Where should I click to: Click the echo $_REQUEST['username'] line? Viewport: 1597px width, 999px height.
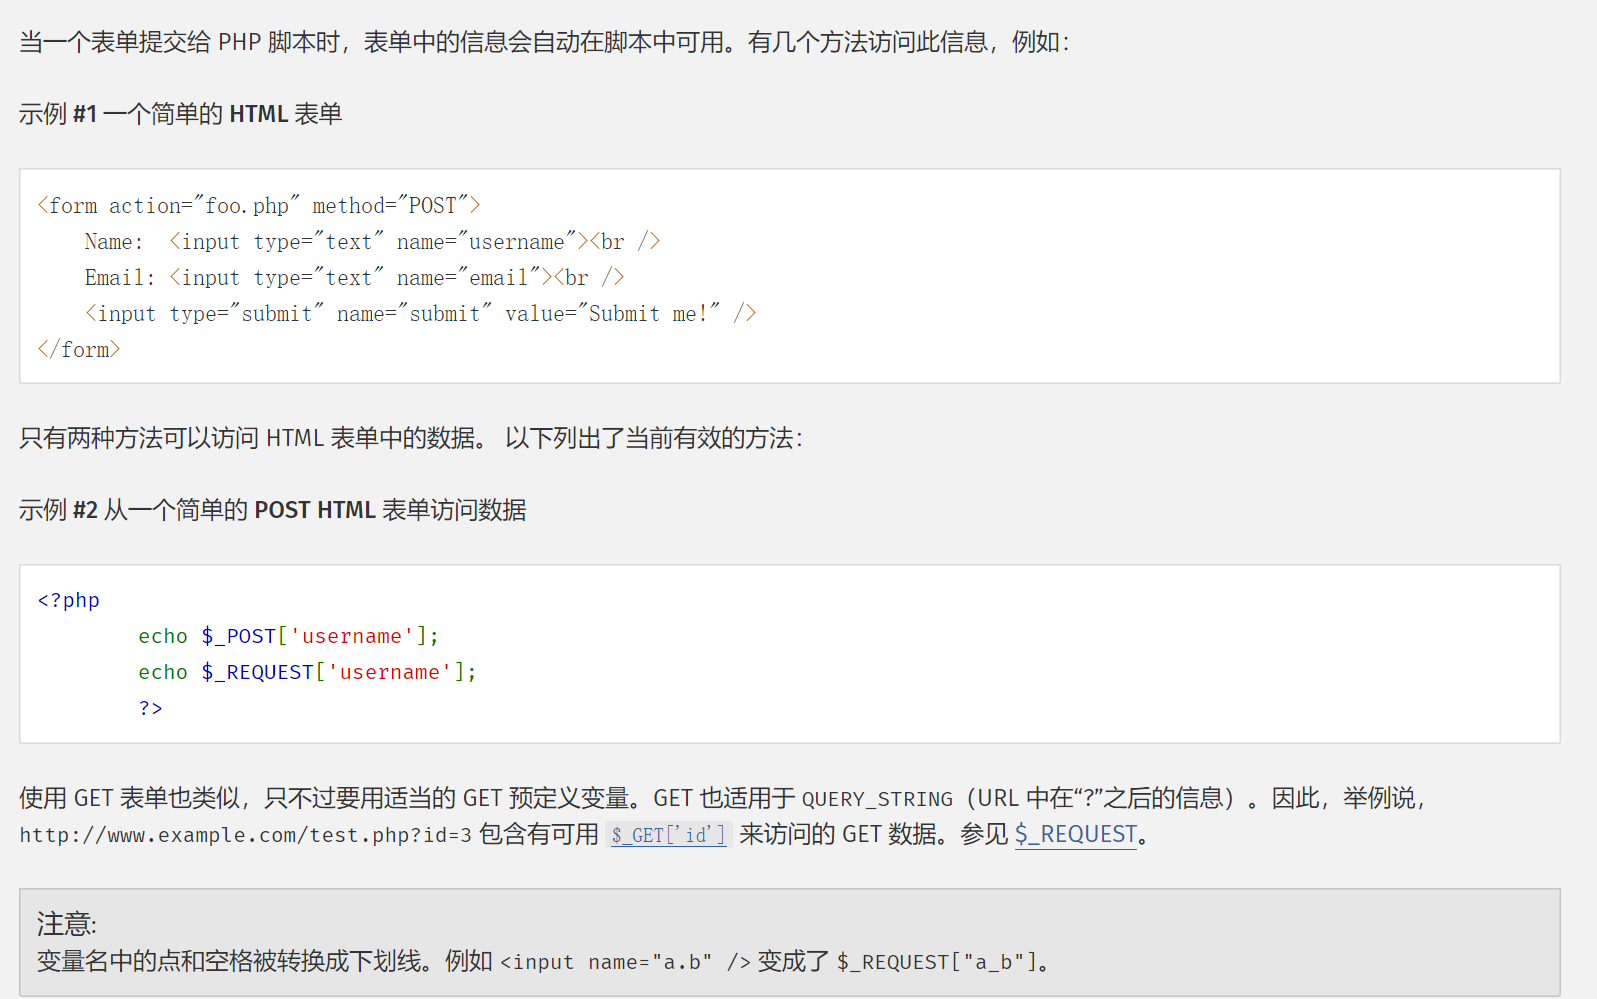coord(307,672)
